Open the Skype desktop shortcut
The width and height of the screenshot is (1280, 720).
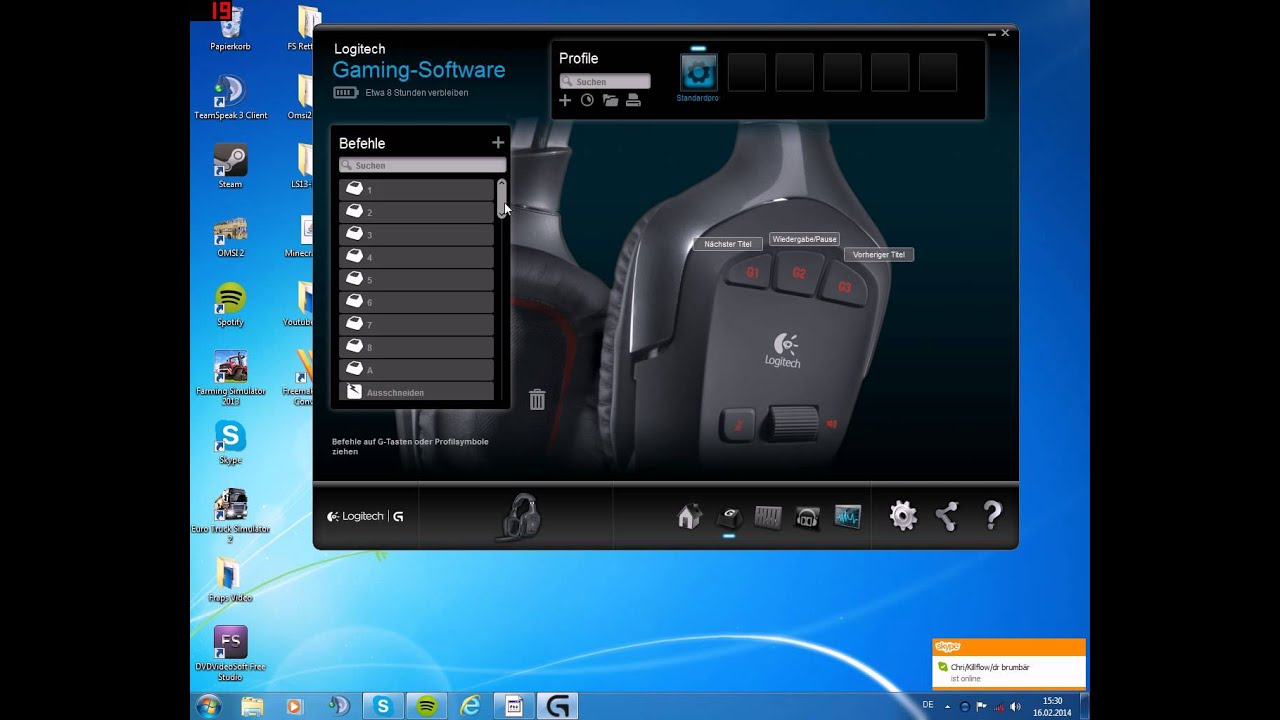pyautogui.click(x=230, y=442)
